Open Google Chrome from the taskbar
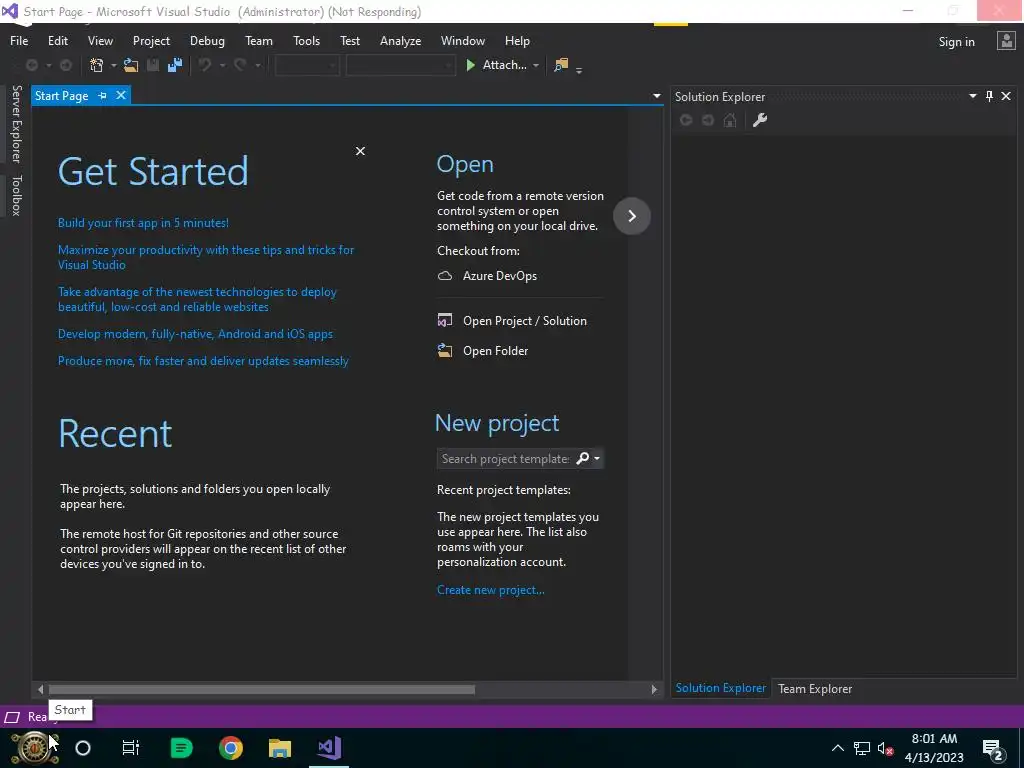1024x768 pixels. [x=231, y=748]
